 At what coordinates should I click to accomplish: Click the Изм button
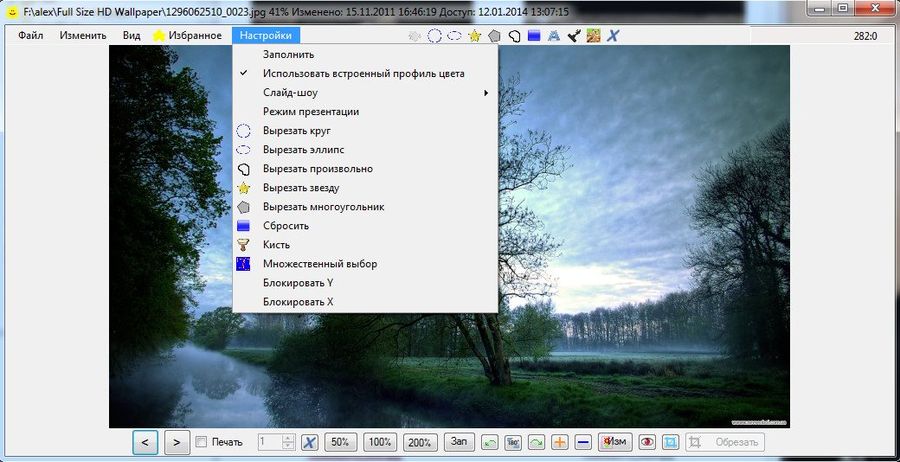pos(615,442)
